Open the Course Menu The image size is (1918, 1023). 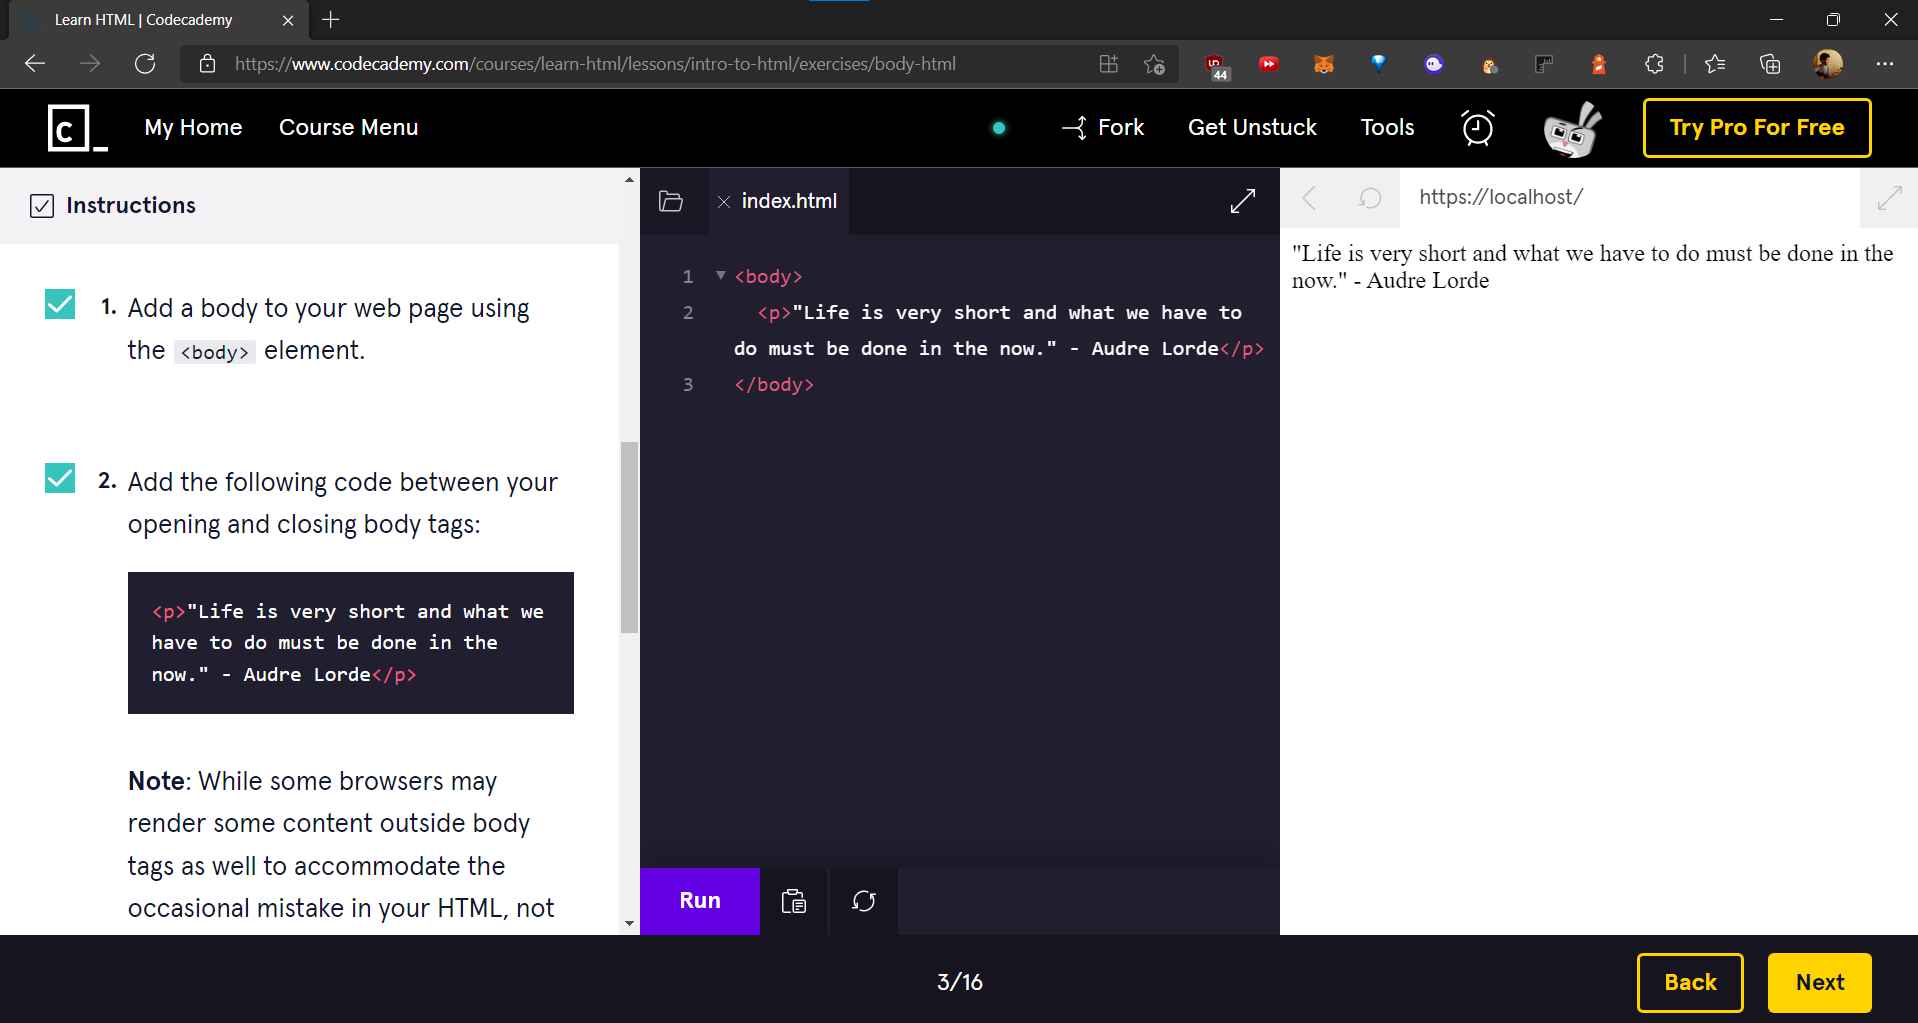[348, 127]
